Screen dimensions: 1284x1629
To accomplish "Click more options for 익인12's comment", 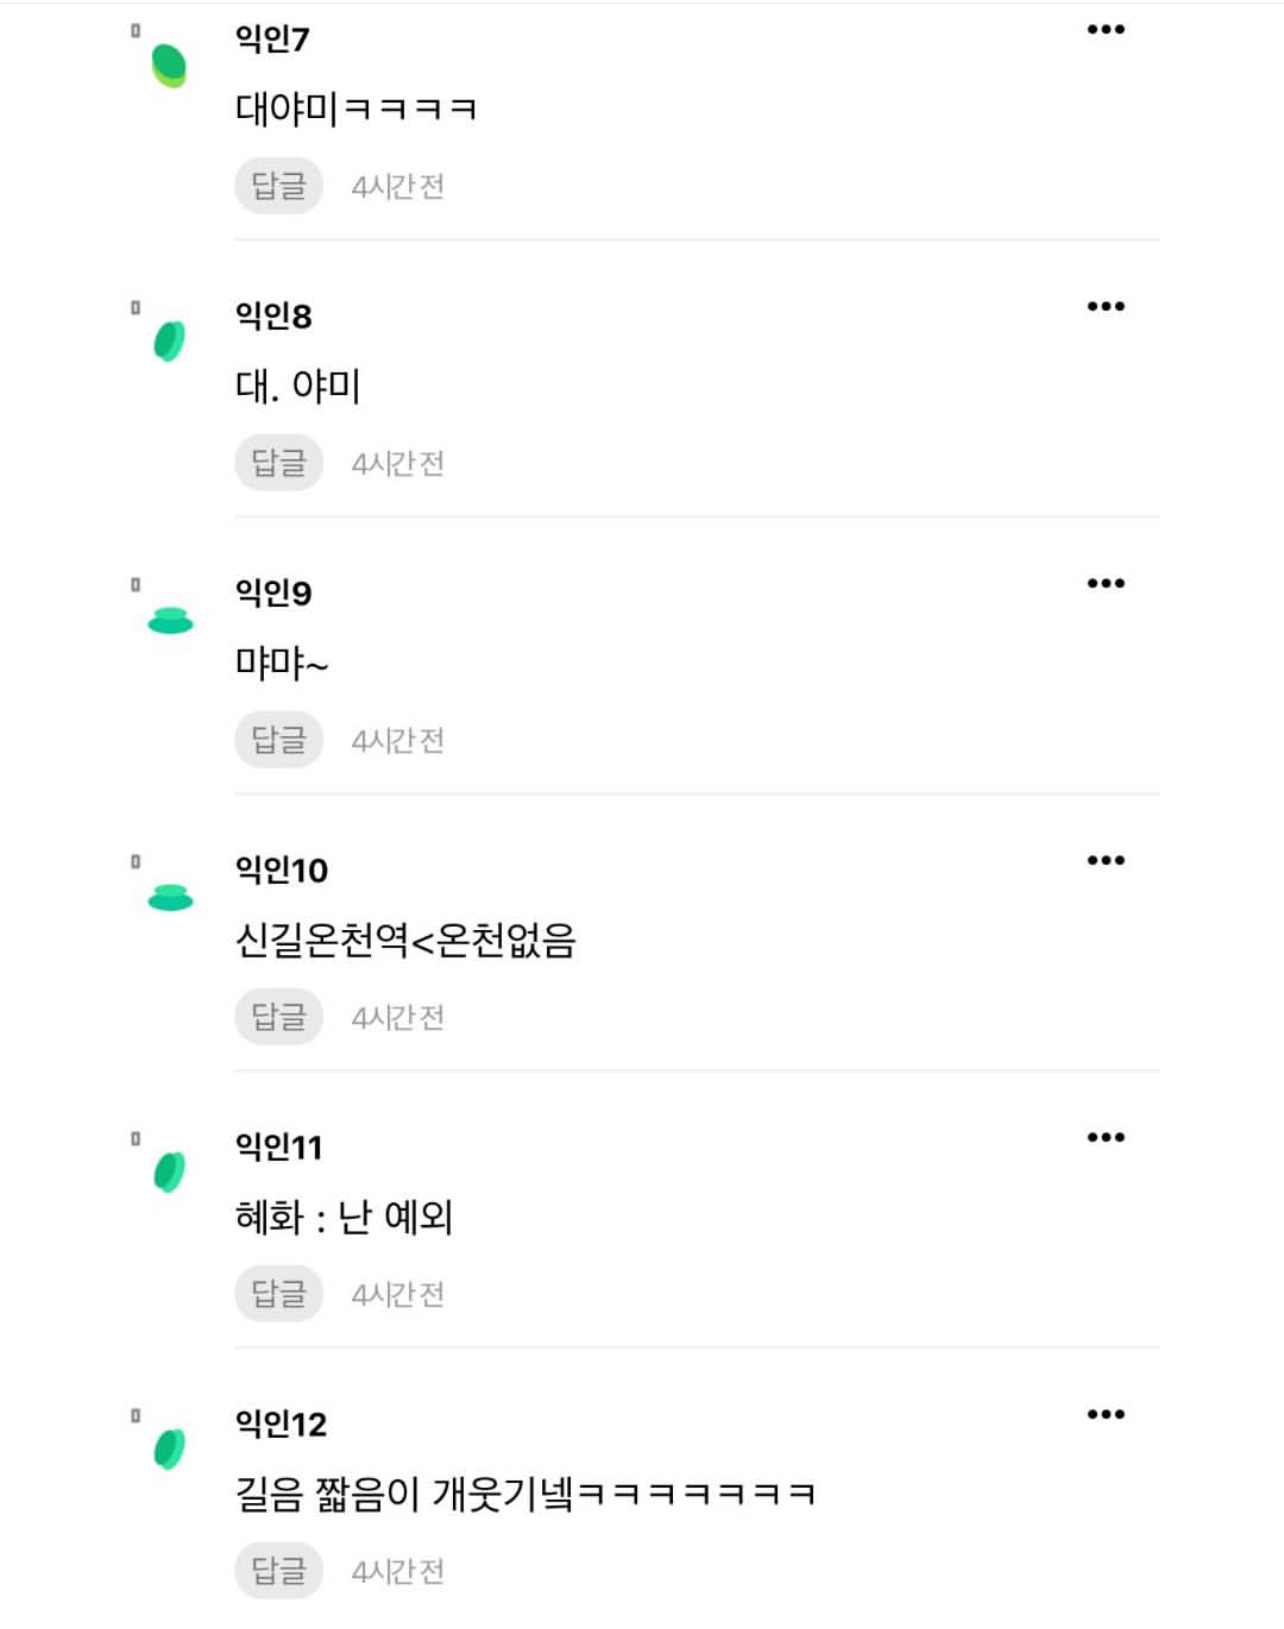I will pos(1105,1415).
